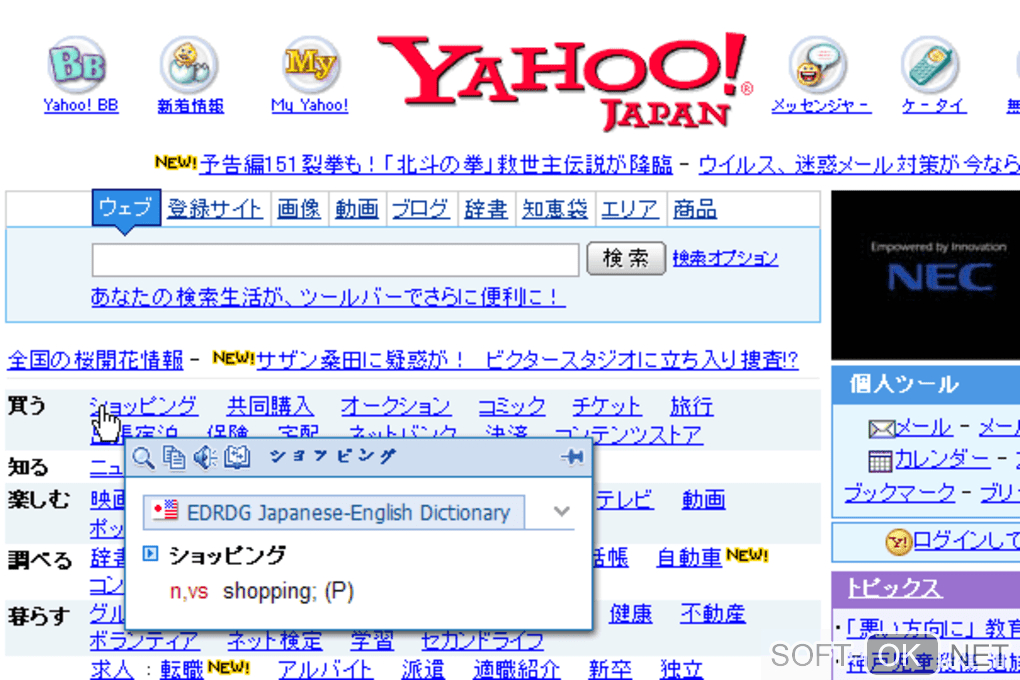The height and width of the screenshot is (680, 1020).
Task: Play pronunciation with the speaker icon
Action: (206, 457)
